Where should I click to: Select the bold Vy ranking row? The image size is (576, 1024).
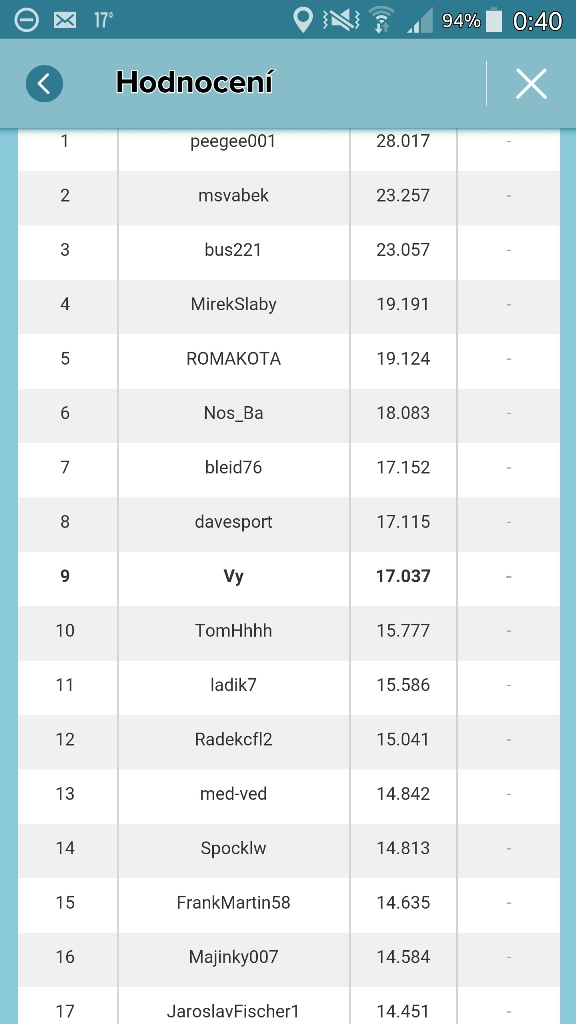[x=289, y=576]
